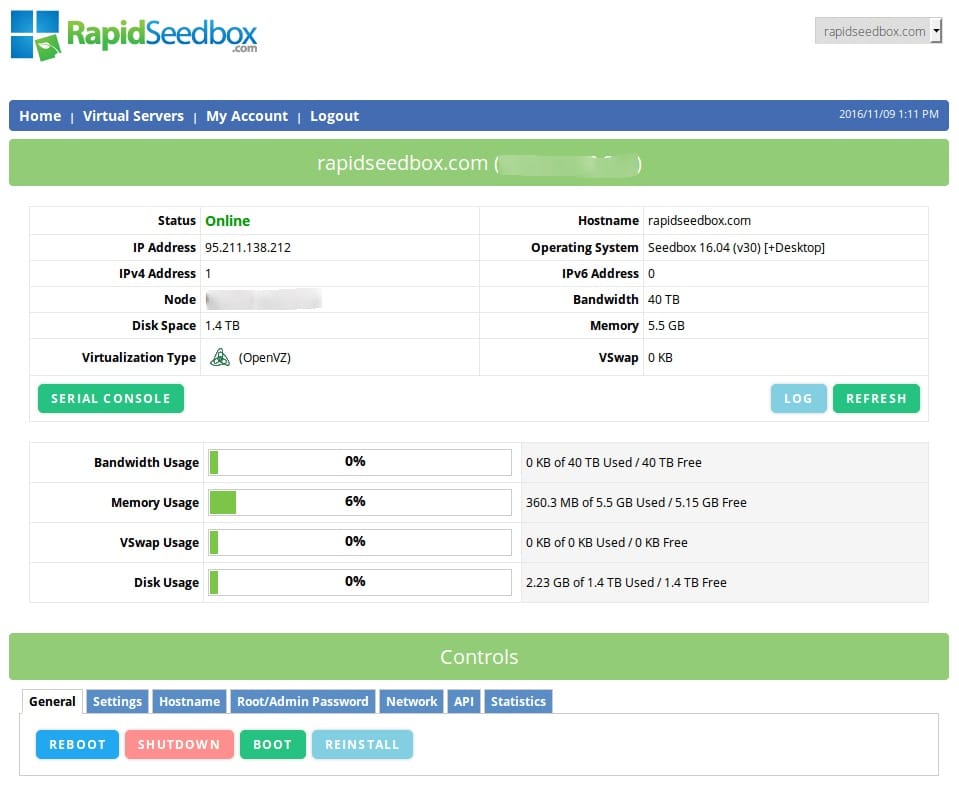Image resolution: width=959 pixels, height=789 pixels.
Task: Click the Reinstall button
Action: coord(362,744)
